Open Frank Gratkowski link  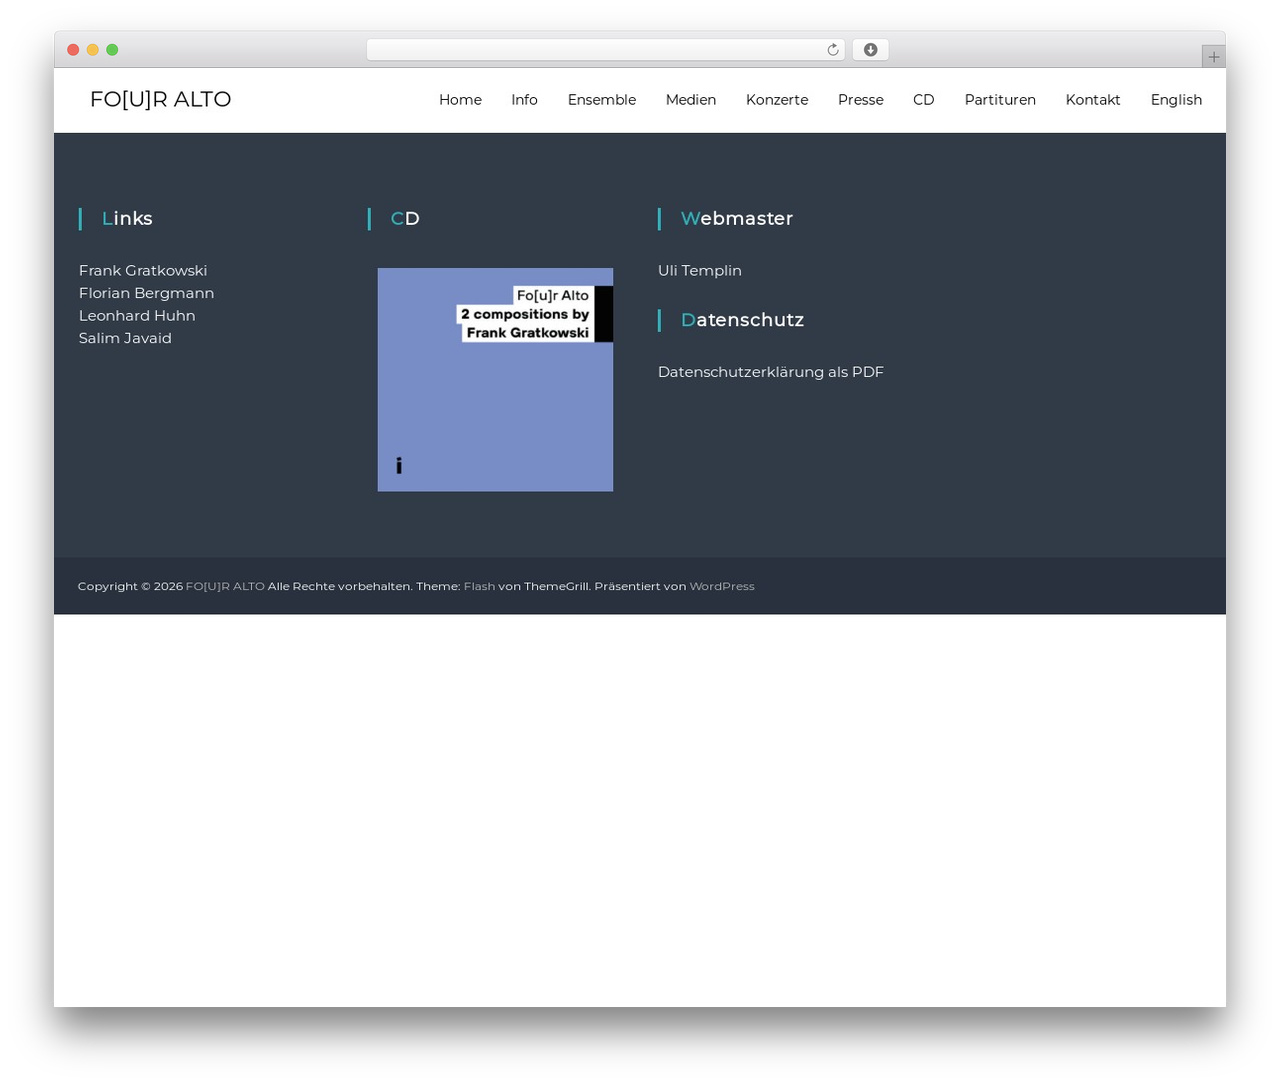(x=143, y=271)
